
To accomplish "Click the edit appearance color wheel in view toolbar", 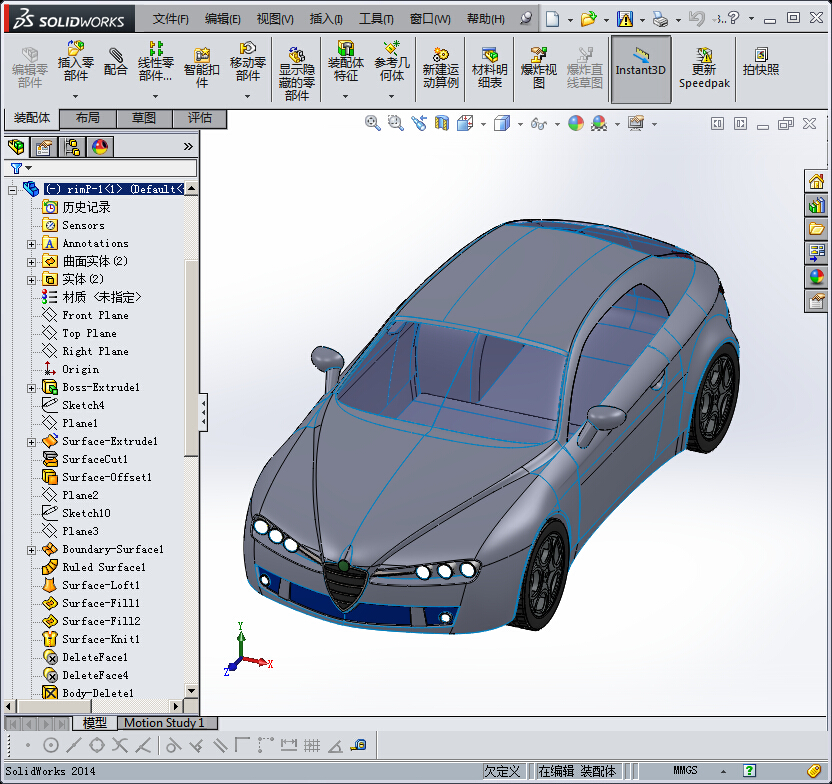I will [575, 123].
